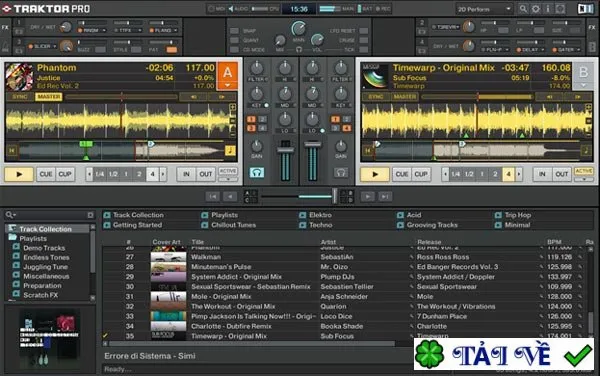Screen dimensions: 600x376
Task: Open preferences with the gear icon
Action: pos(536,8)
